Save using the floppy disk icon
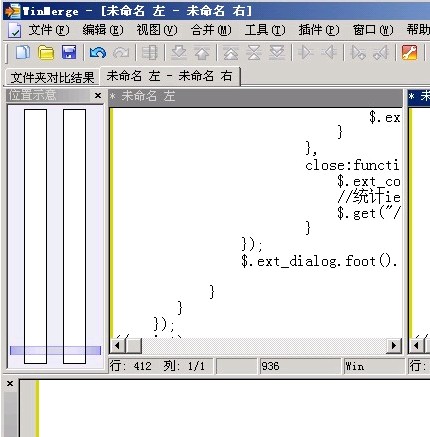This screenshot has width=430, height=437. coord(69,53)
